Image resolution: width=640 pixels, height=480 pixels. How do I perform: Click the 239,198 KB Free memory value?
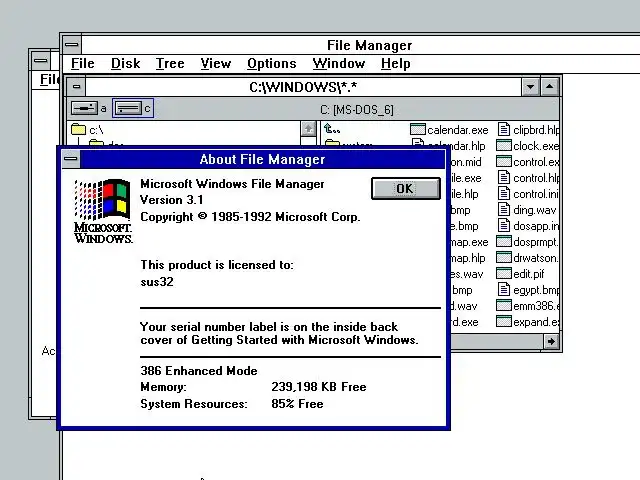319,387
